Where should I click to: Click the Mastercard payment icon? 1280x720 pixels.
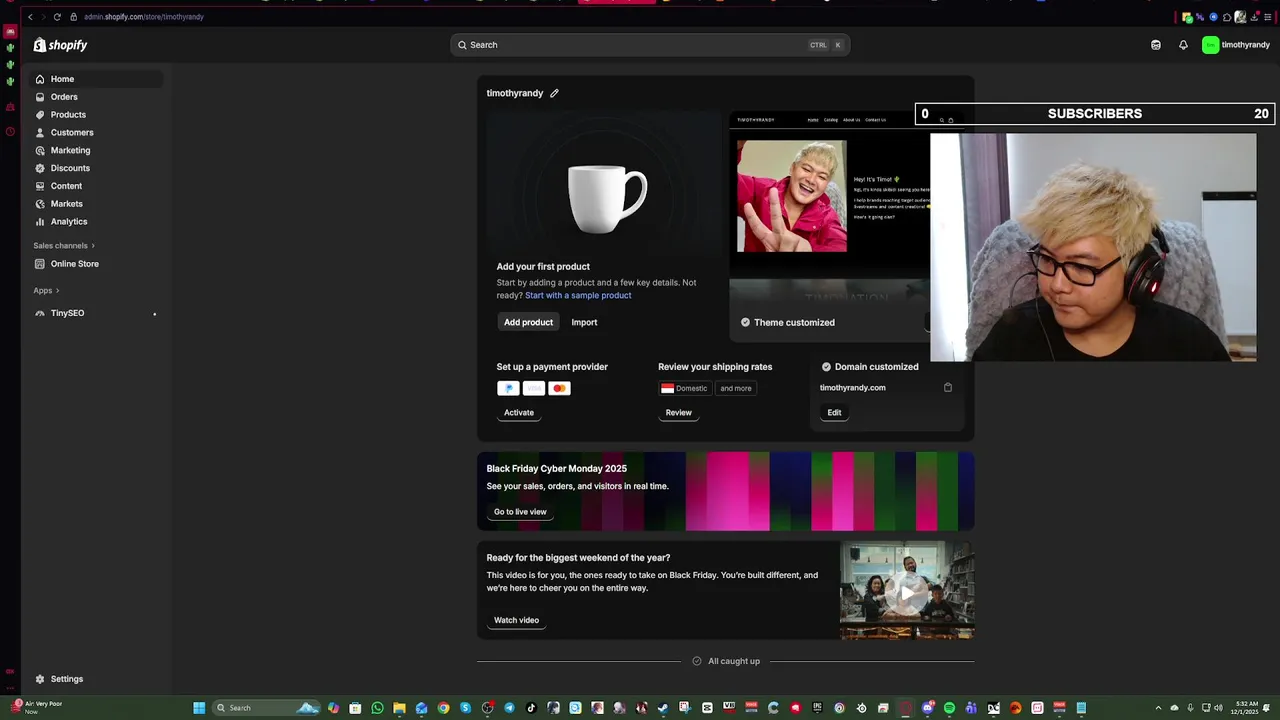[x=560, y=388]
